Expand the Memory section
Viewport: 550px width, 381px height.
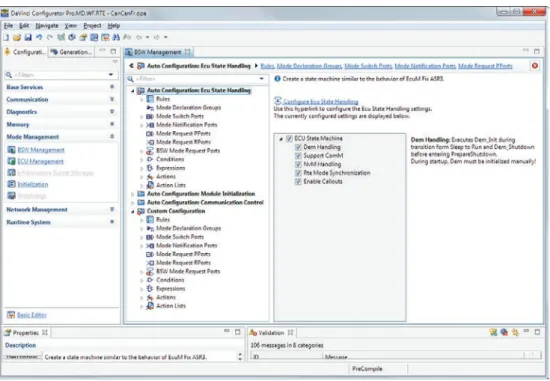112,124
